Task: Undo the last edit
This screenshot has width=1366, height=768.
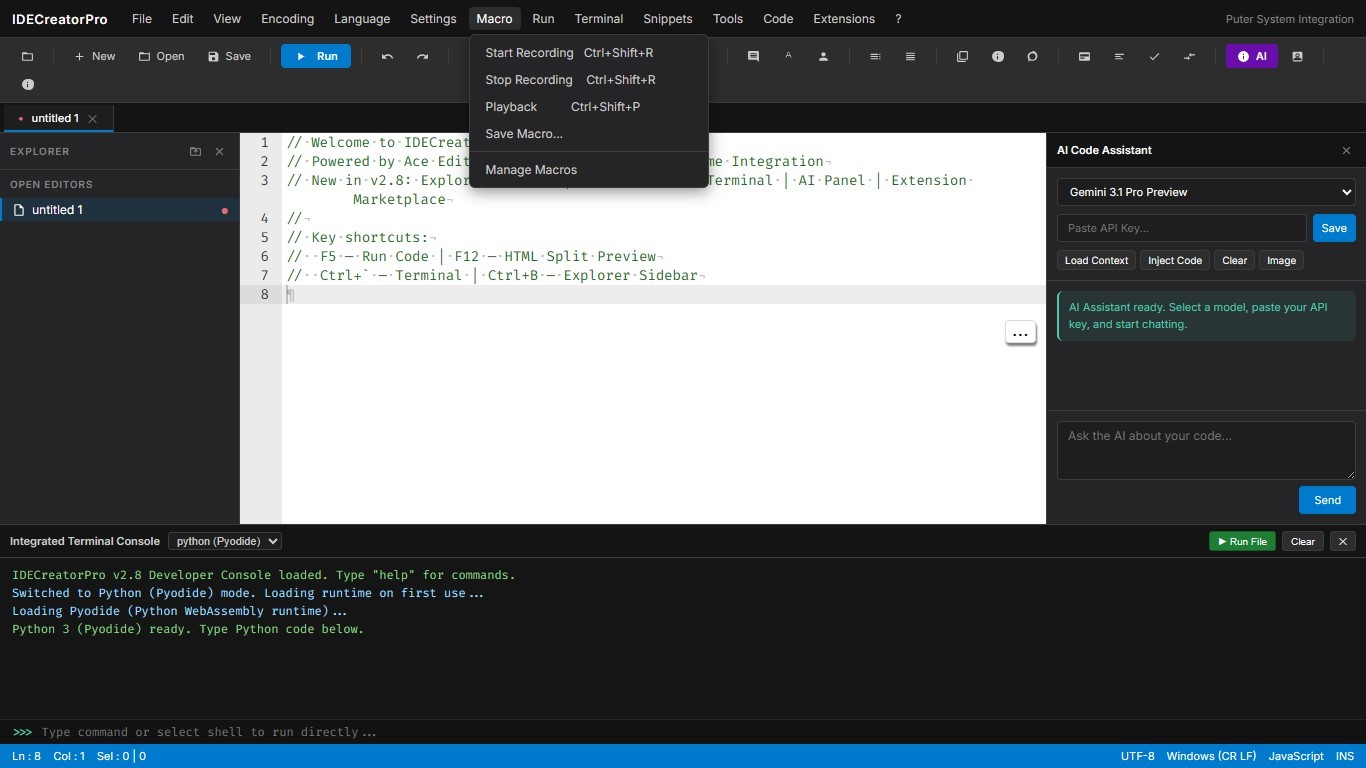Action: [387, 56]
